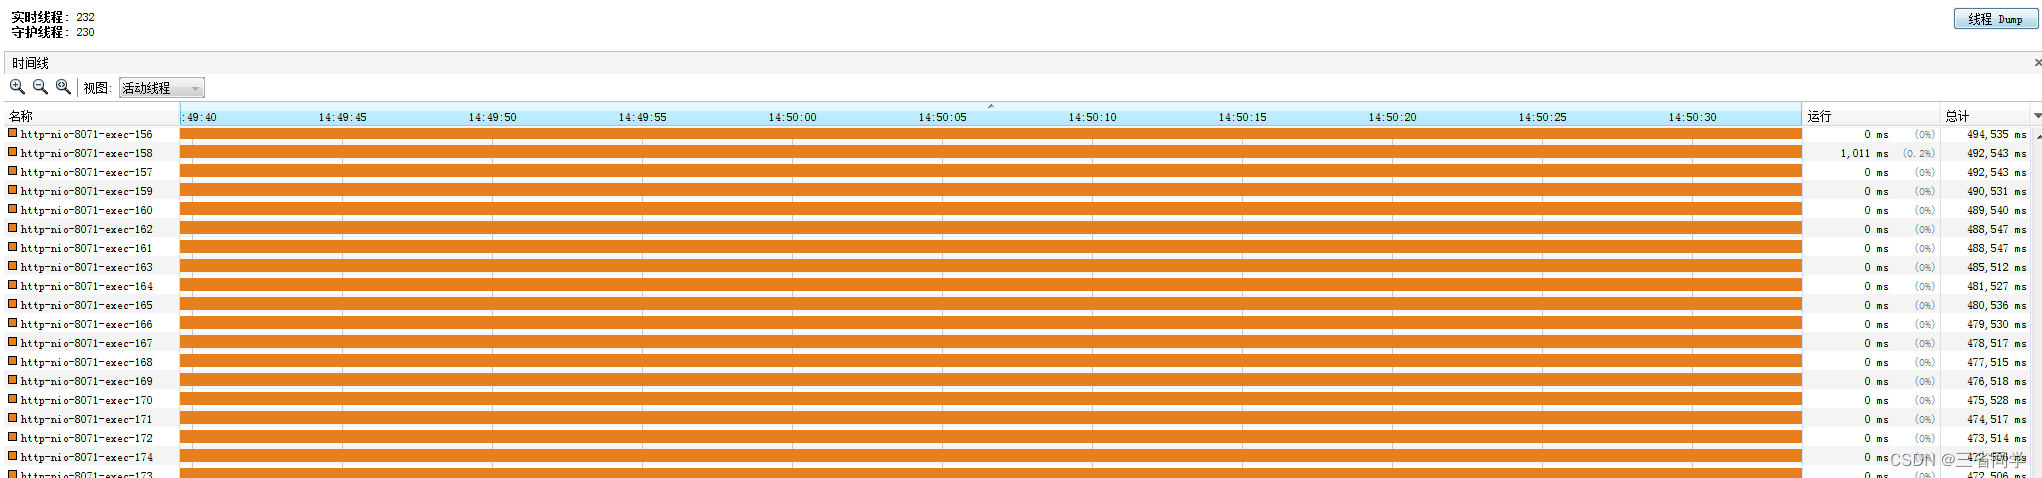2042x478 pixels.
Task: Click total value 494,535 ms
Action: point(1996,134)
